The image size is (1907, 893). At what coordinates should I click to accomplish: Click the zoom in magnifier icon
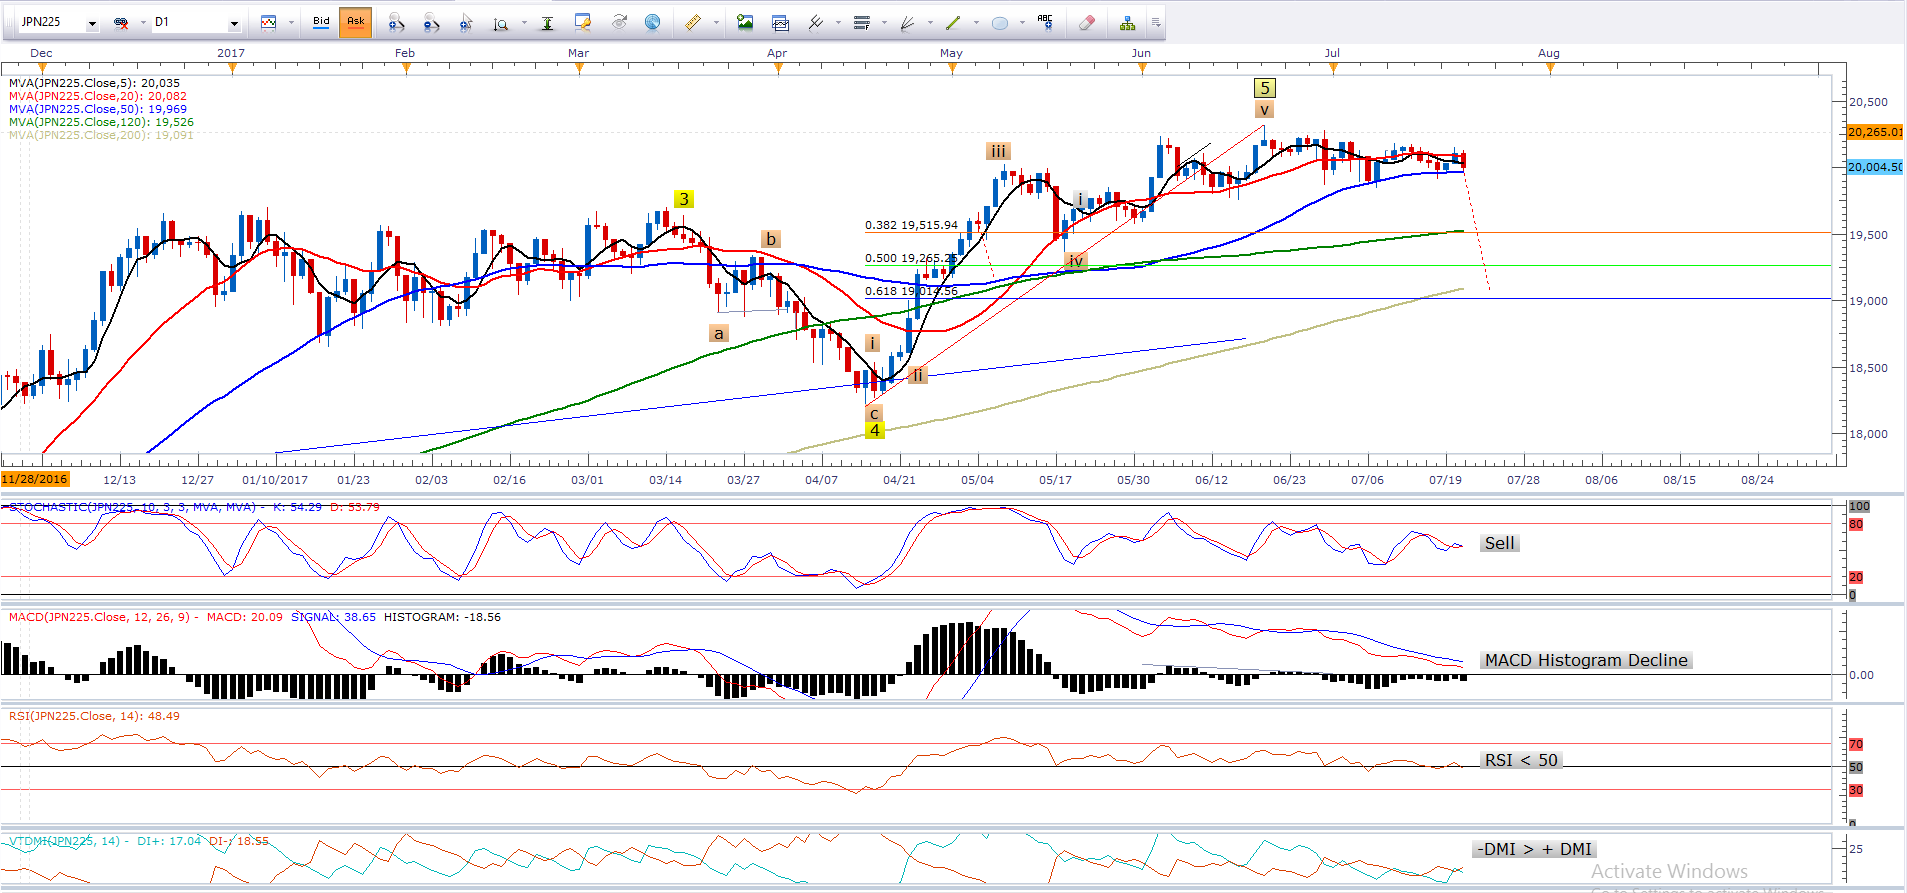tap(396, 22)
